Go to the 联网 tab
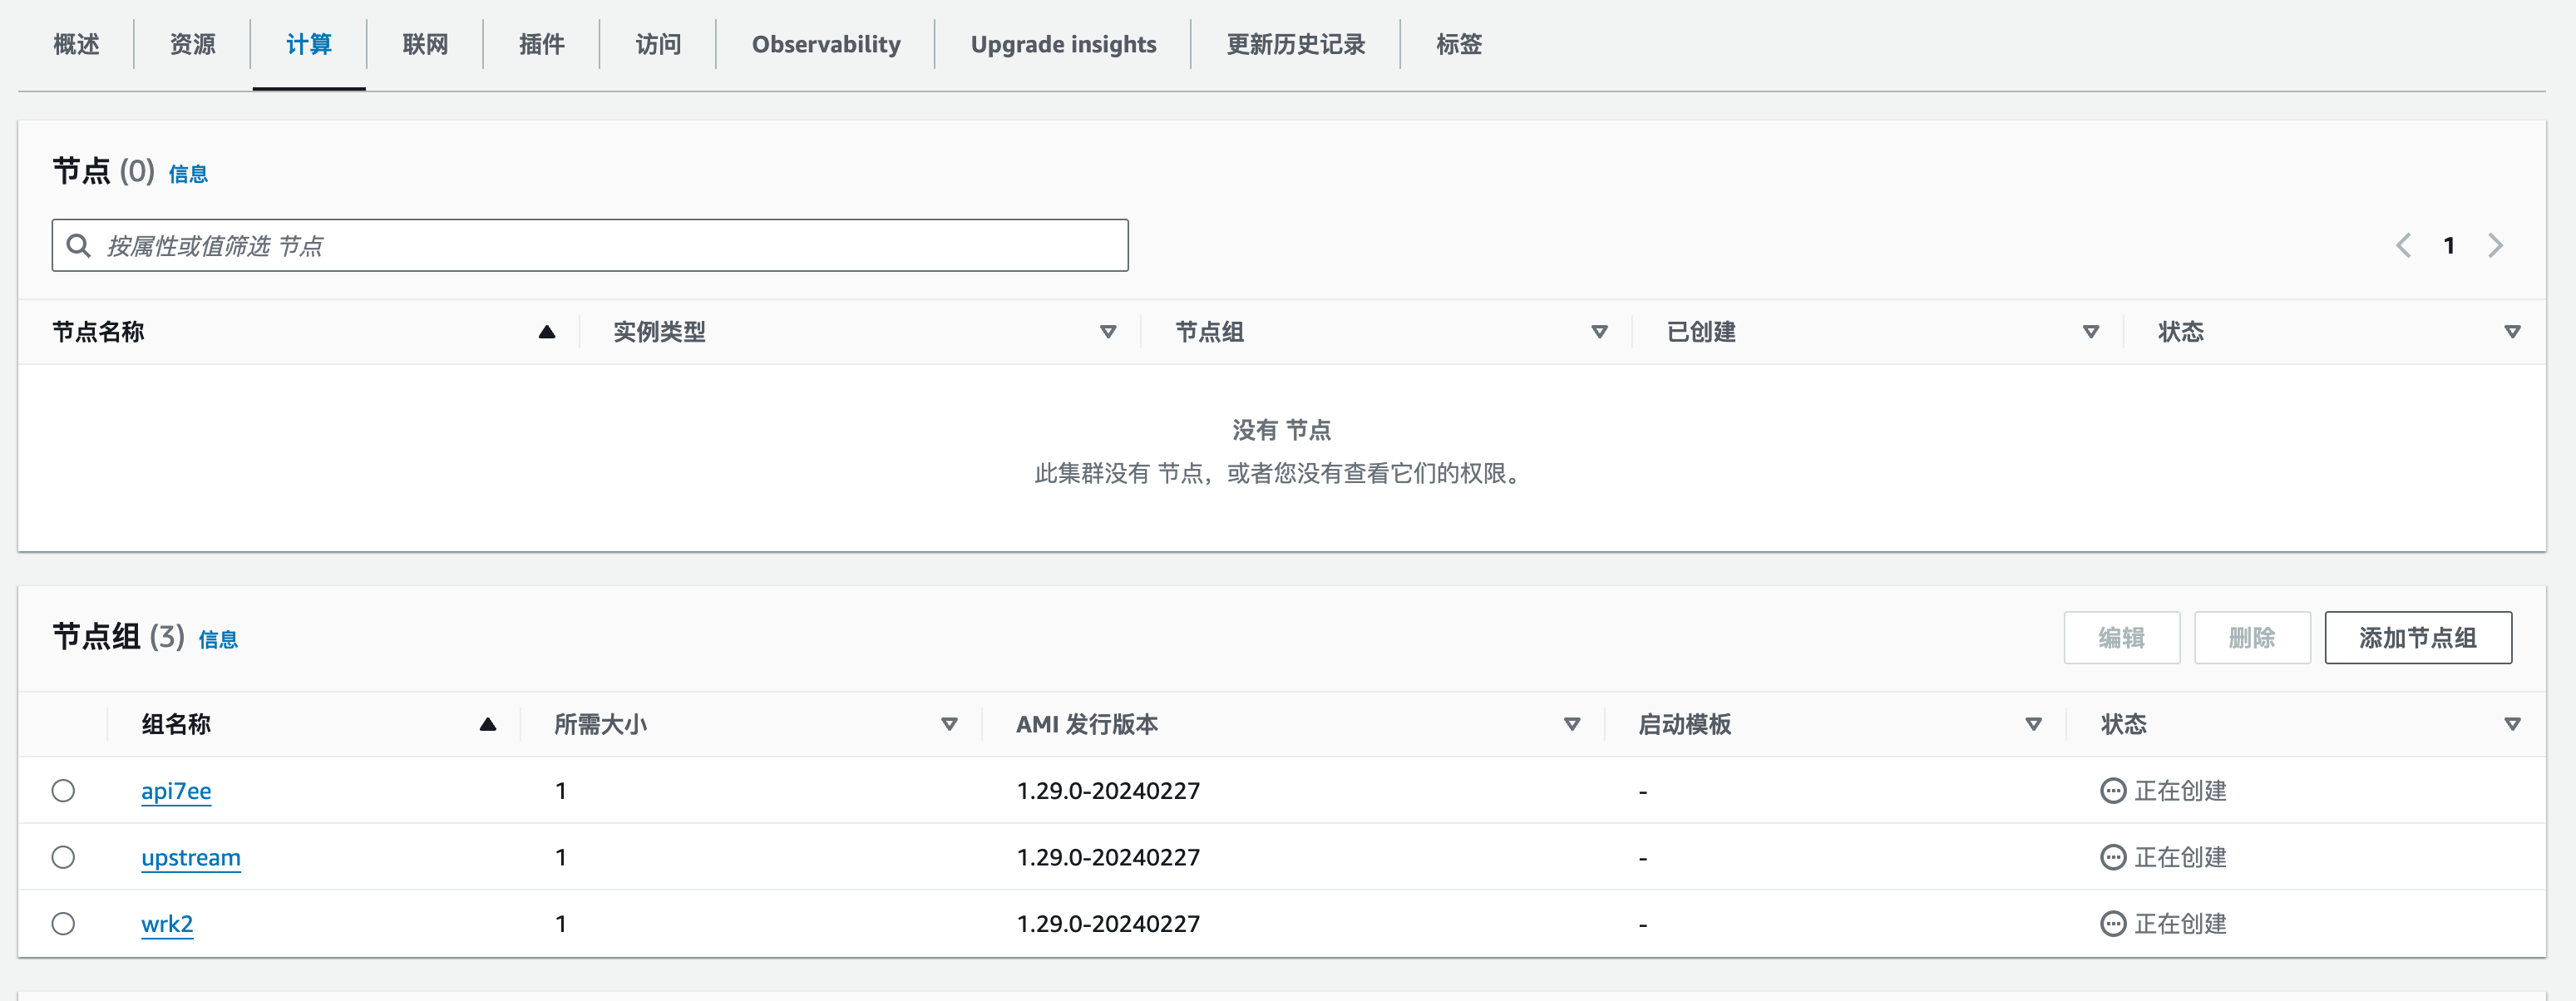Screen dimensions: 2576x1001 (x=425, y=45)
